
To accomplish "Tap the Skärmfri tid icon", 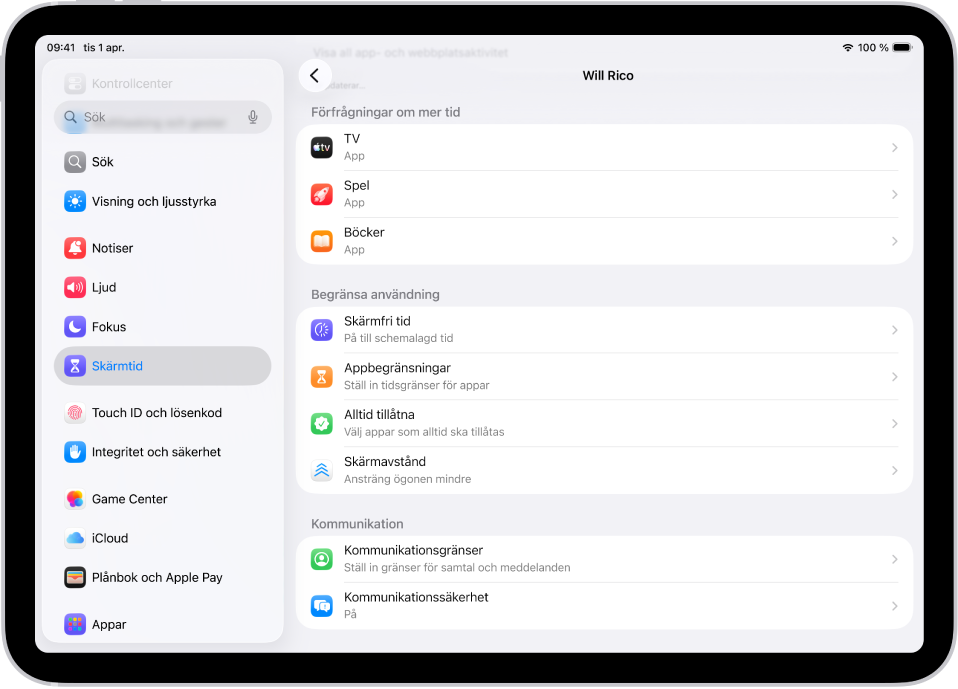I will [321, 330].
